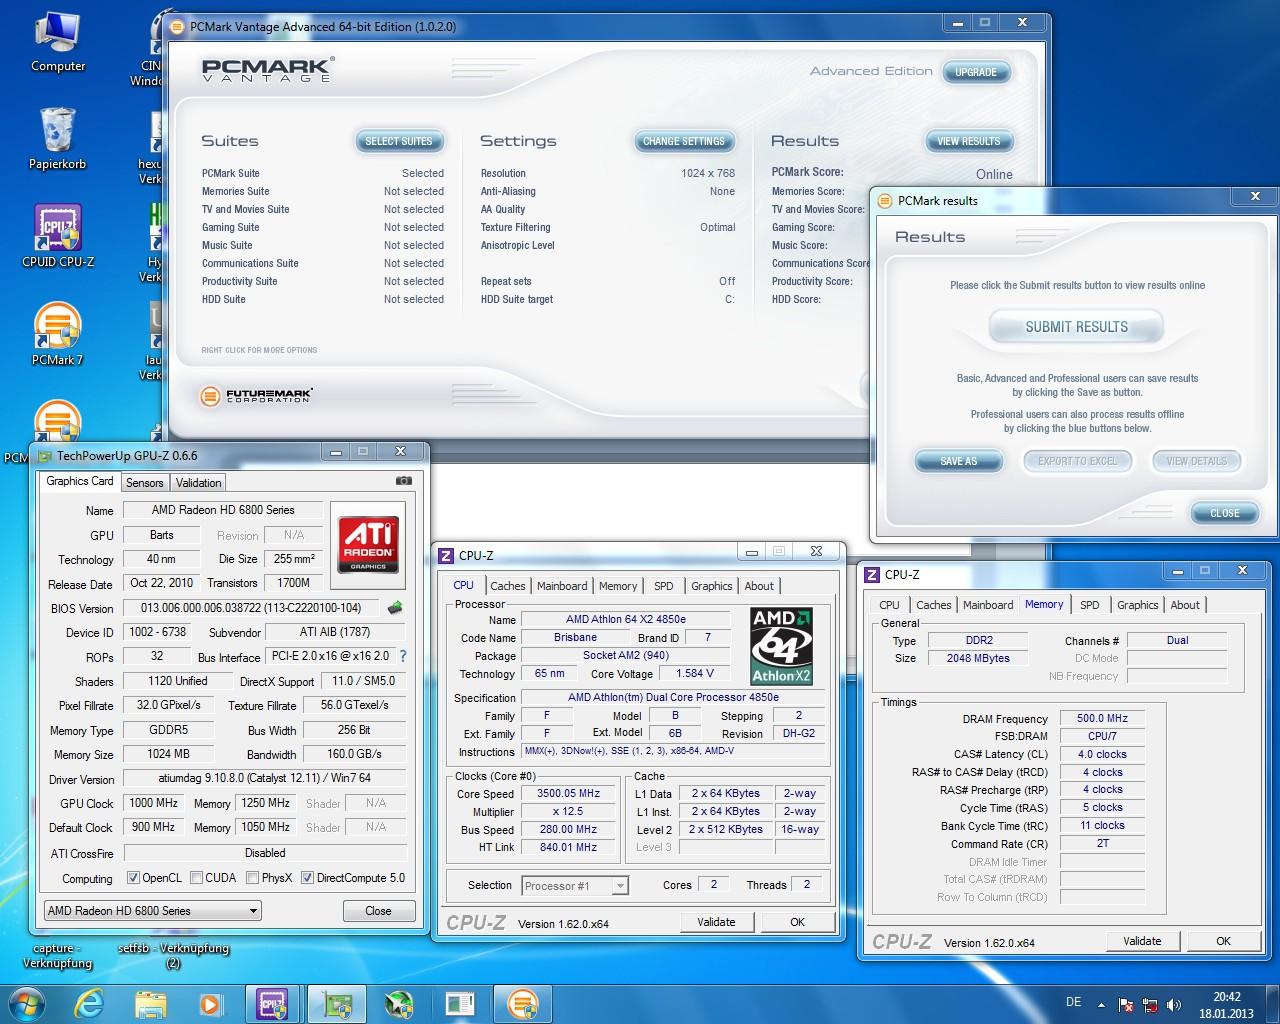Click the Core Speed 3500.05 MHz value

click(569, 794)
